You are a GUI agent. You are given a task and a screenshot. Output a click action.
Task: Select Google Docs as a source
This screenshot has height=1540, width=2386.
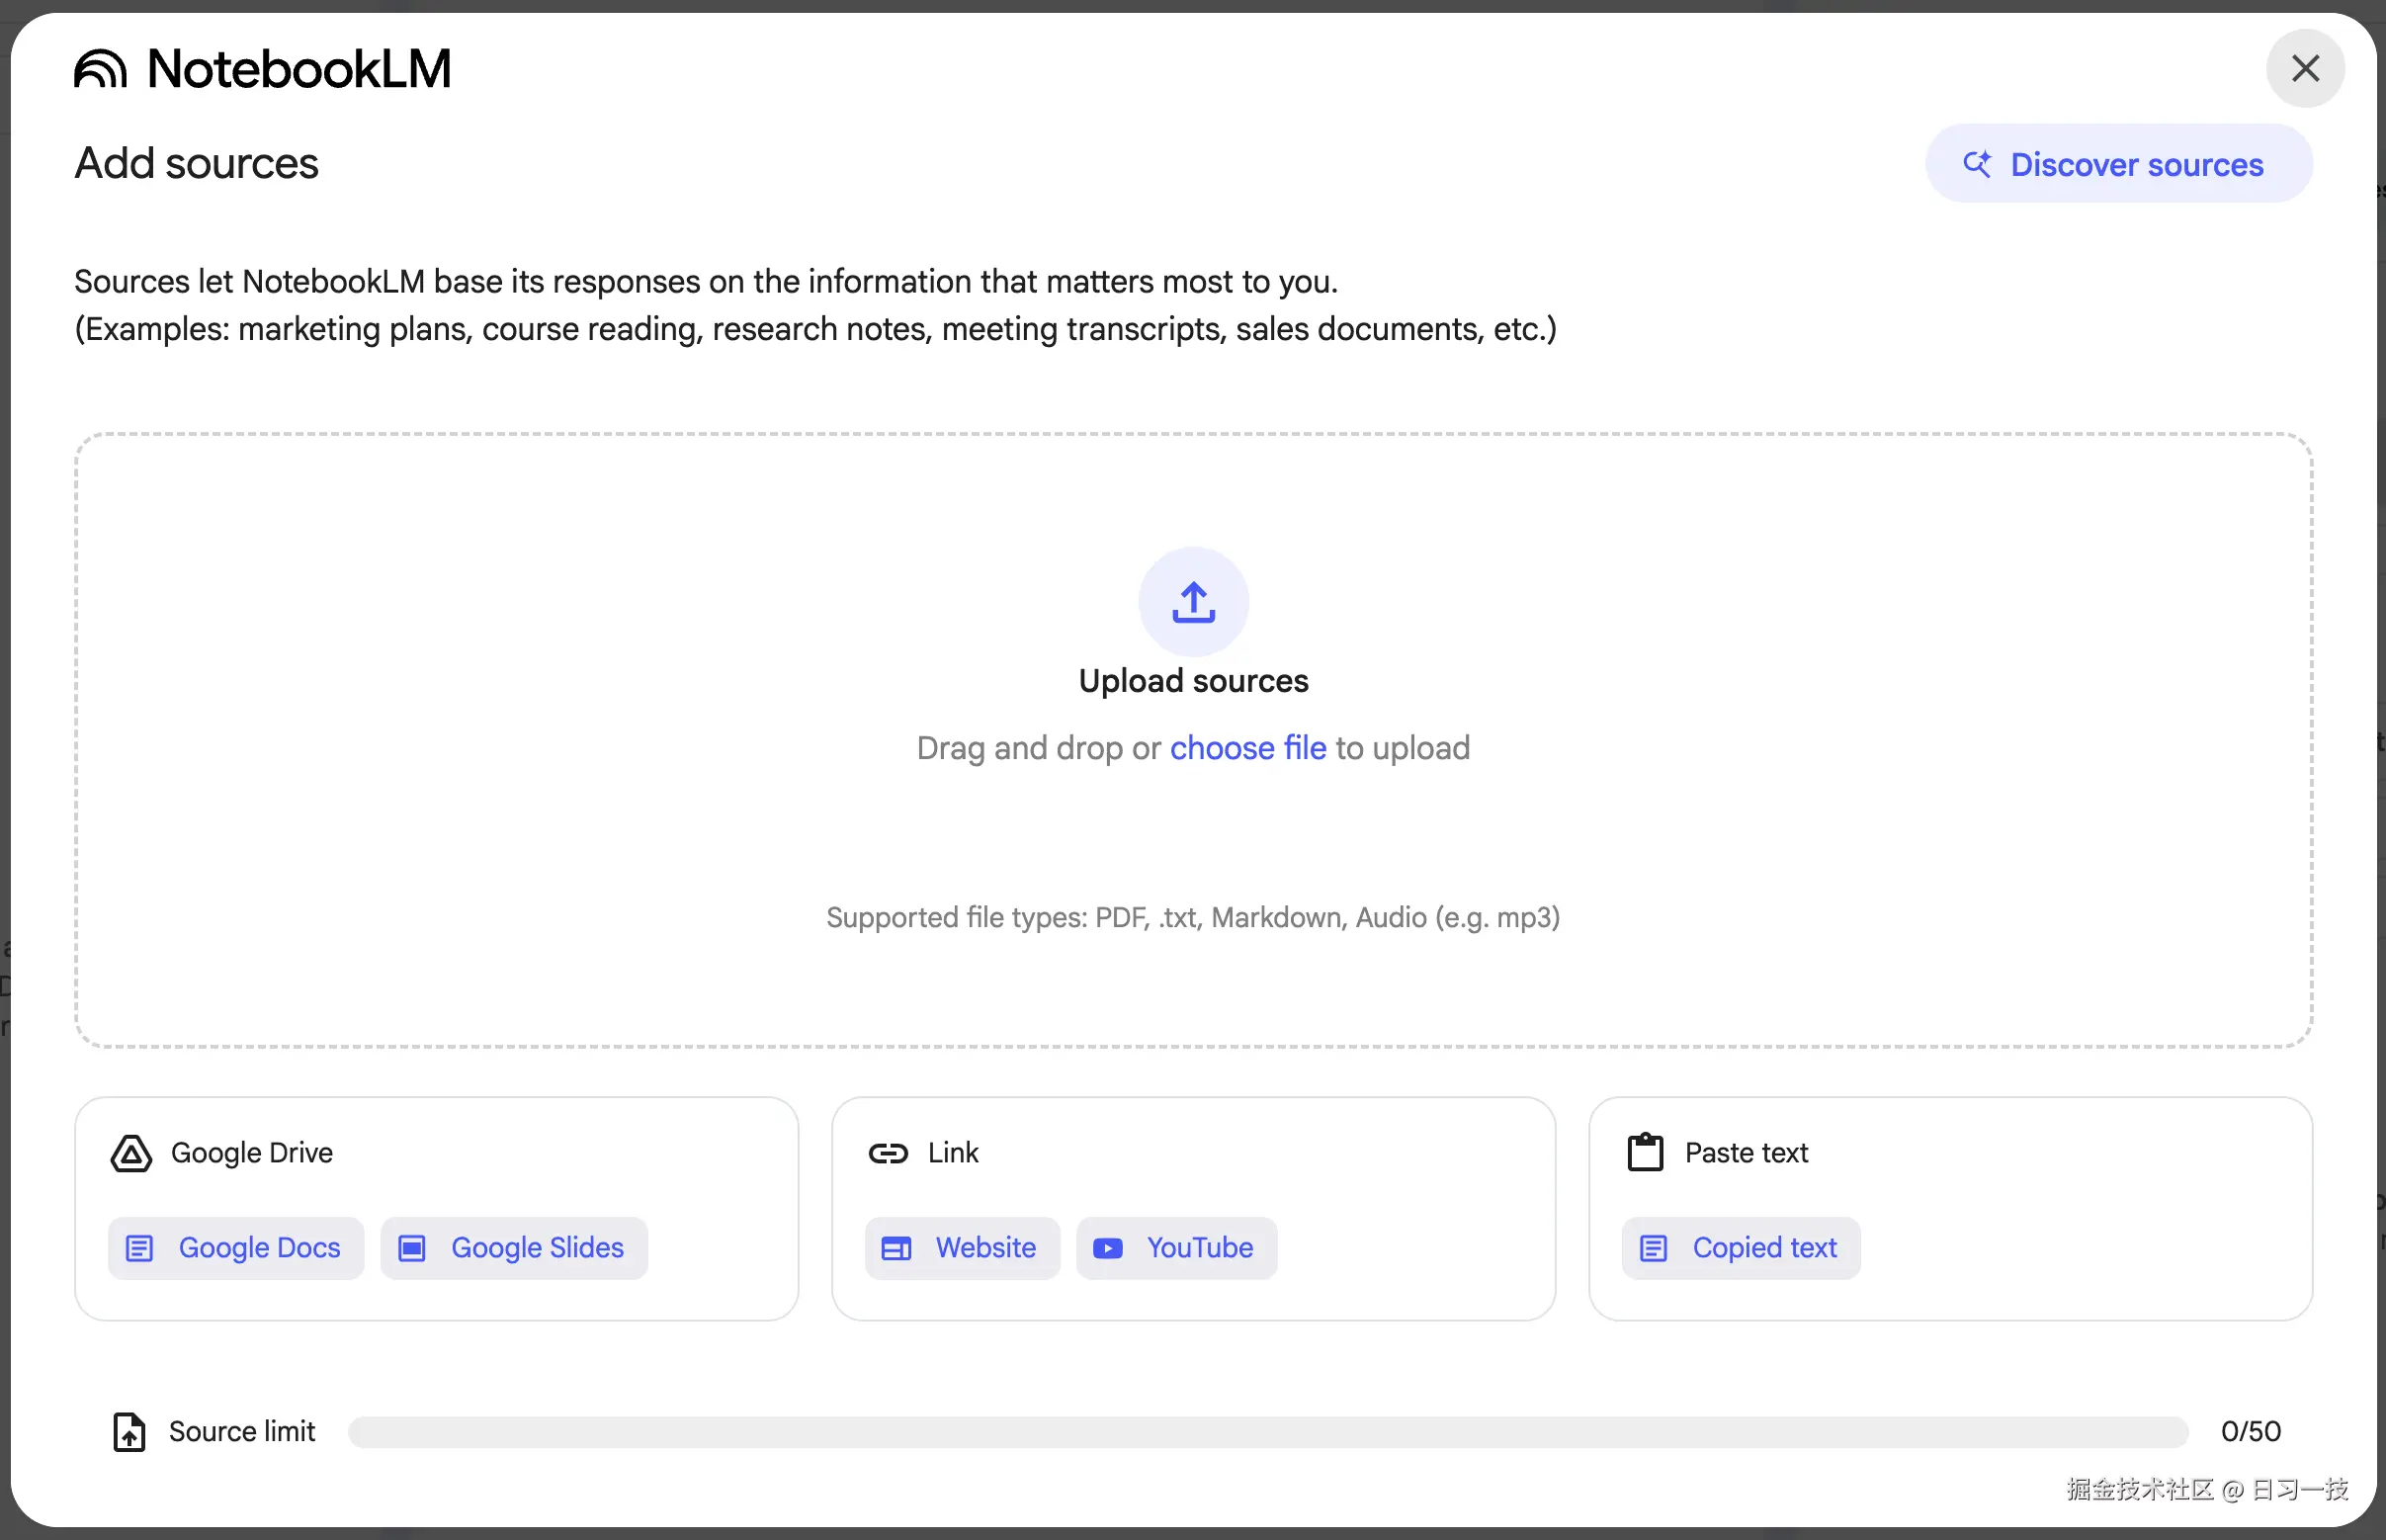[235, 1248]
